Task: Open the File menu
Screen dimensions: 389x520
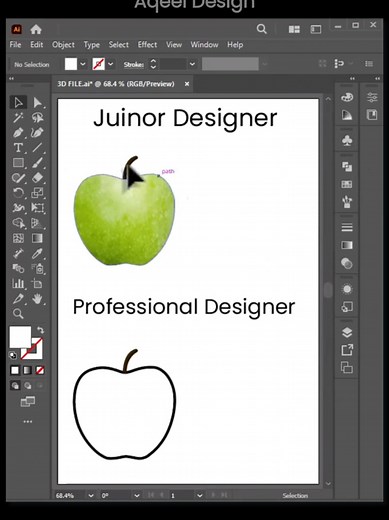Action: tap(15, 45)
